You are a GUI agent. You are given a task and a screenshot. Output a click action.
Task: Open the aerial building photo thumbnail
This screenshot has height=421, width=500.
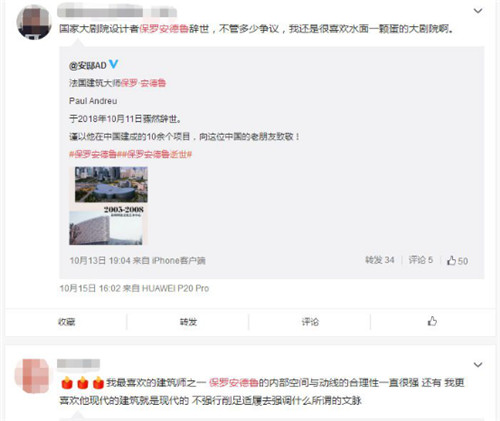111,185
